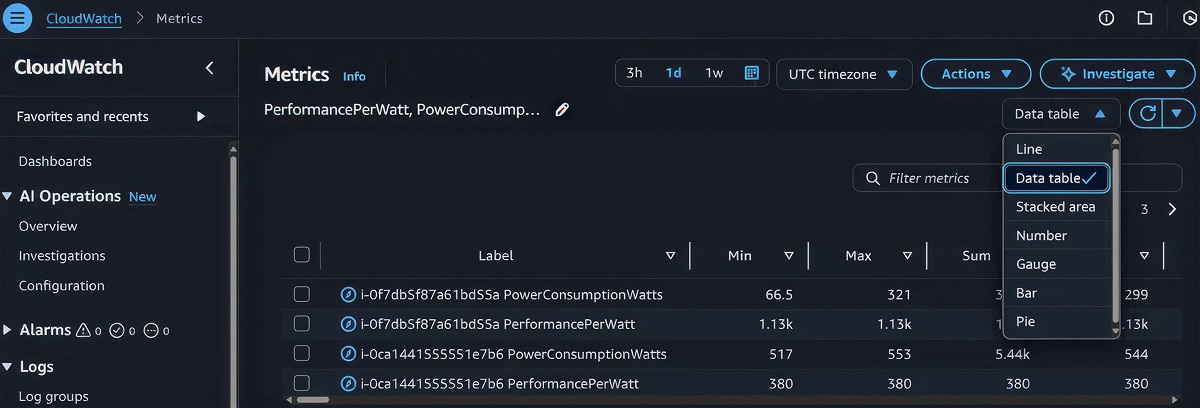1200x408 pixels.
Task: Open Configuration in sidebar
Action: pos(61,286)
